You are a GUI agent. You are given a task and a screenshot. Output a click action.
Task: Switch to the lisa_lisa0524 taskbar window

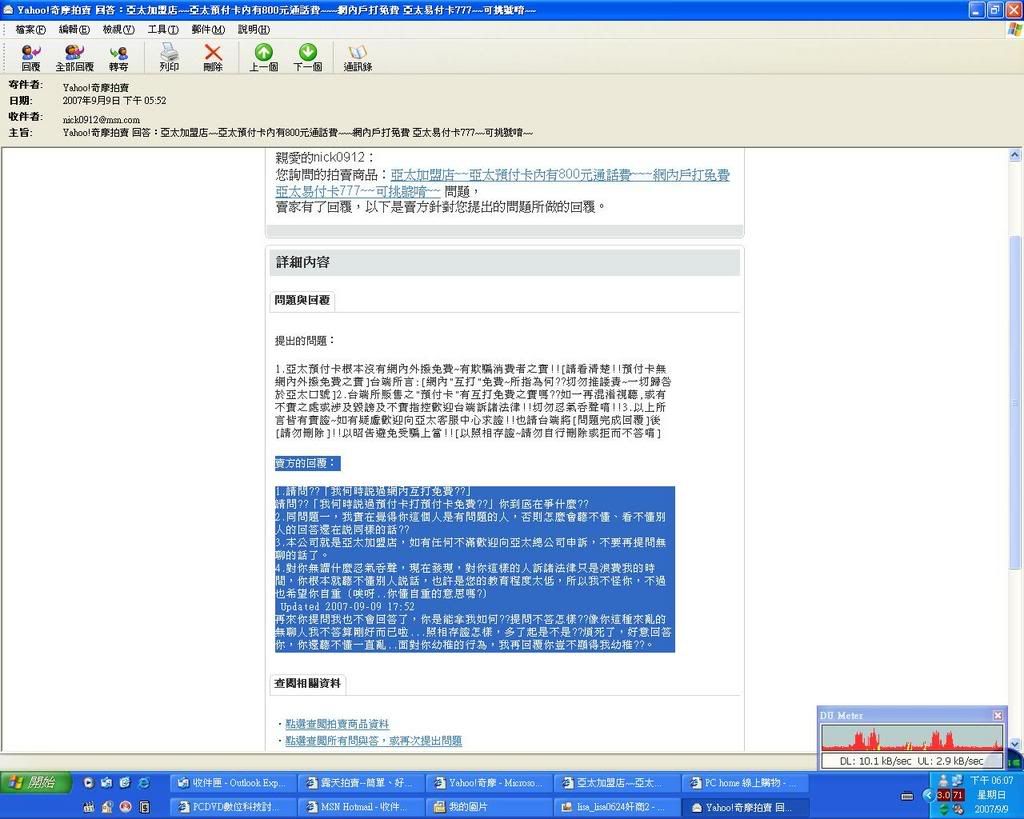click(x=616, y=807)
